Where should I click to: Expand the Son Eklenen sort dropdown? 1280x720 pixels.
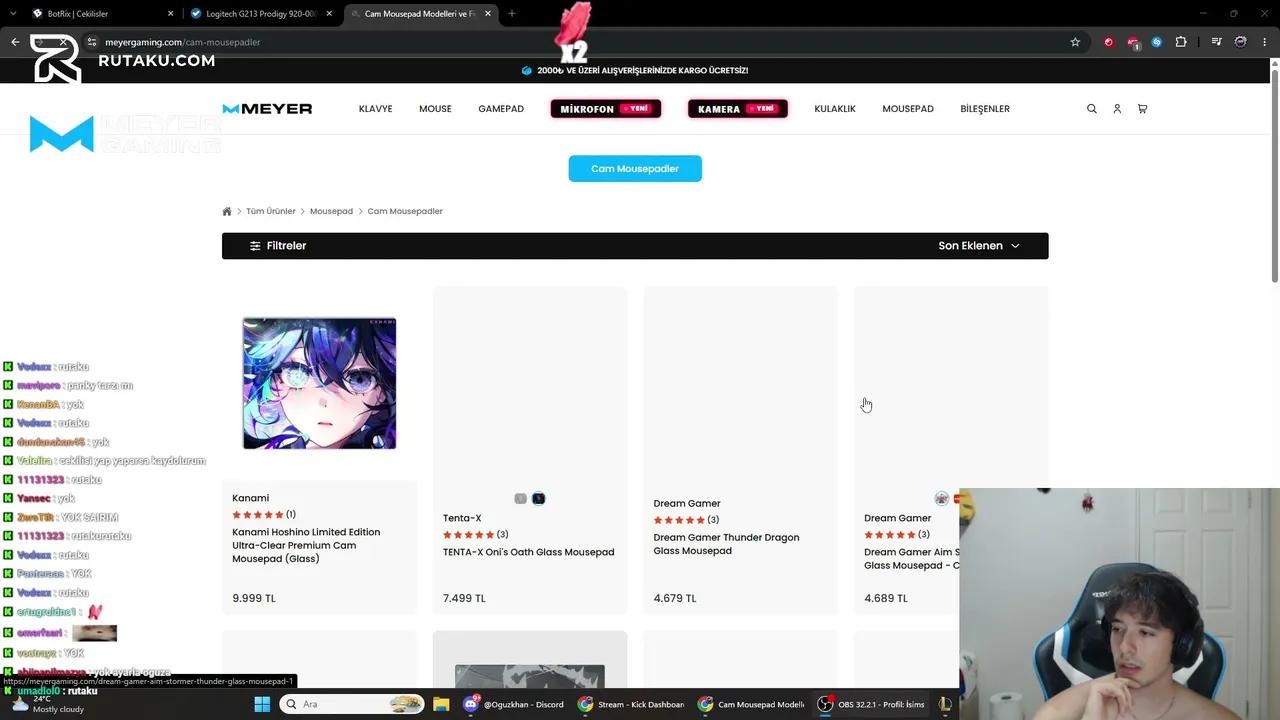tap(979, 246)
